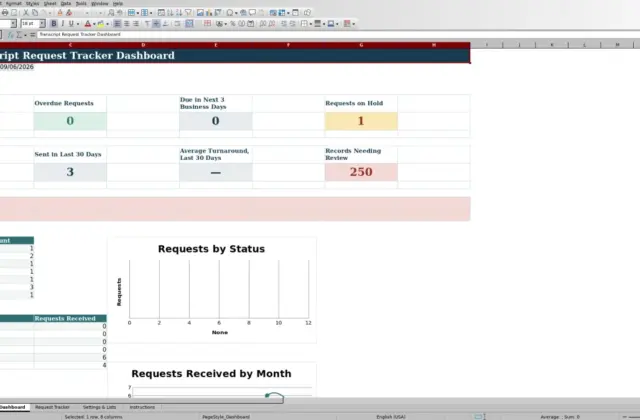Click the yellow background color swatch

point(100,23)
